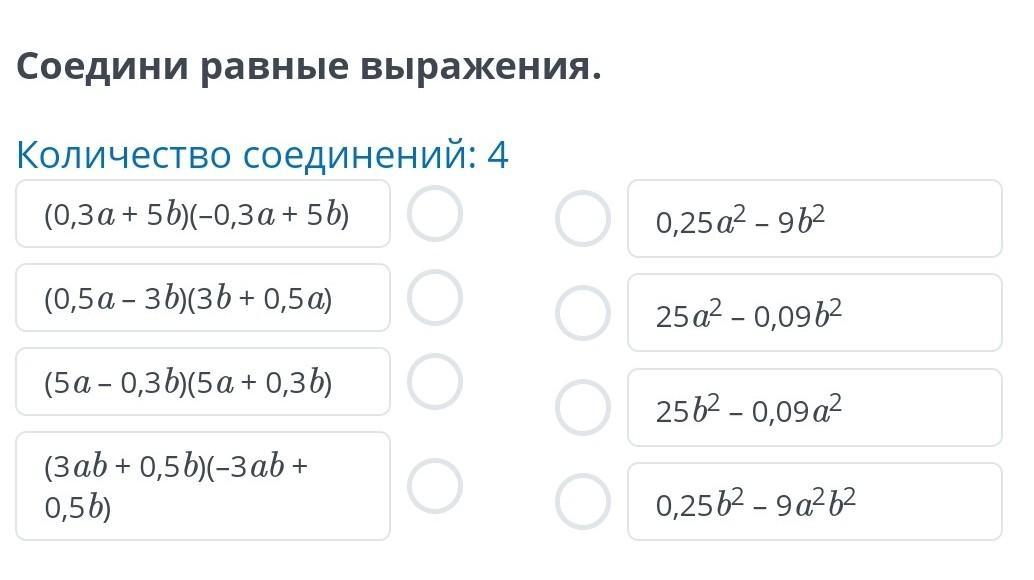Select connector circle beside (3ab + 0,5b)(–3ab + 0,5b)

point(435,486)
